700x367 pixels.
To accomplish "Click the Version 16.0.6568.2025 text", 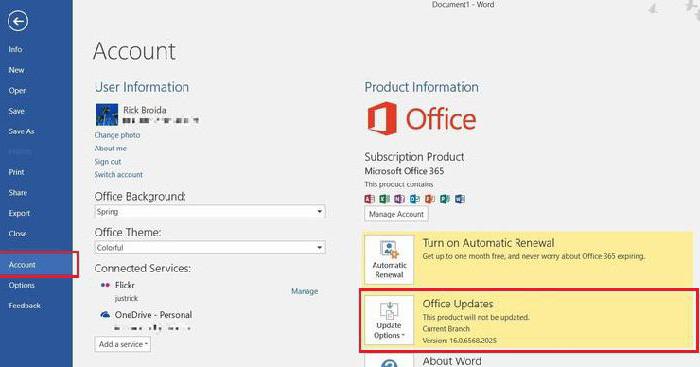I will (459, 340).
